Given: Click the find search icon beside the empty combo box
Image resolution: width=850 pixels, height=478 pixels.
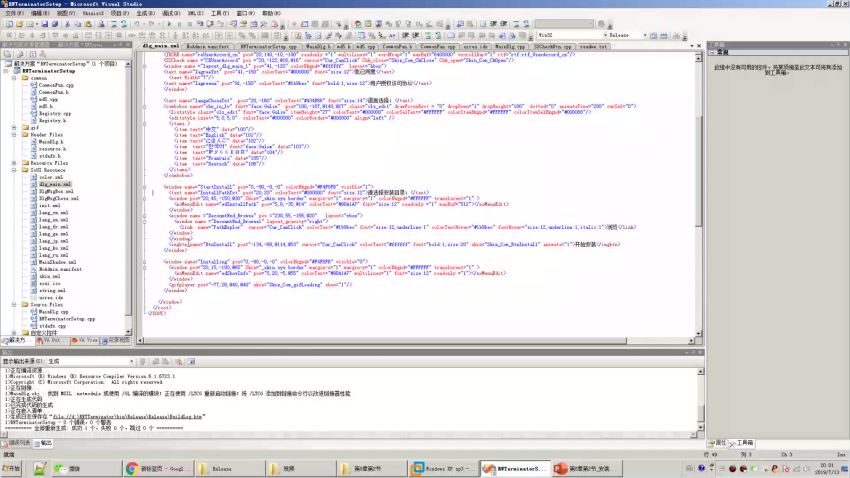Looking at the screenshot, I should tap(601, 24).
